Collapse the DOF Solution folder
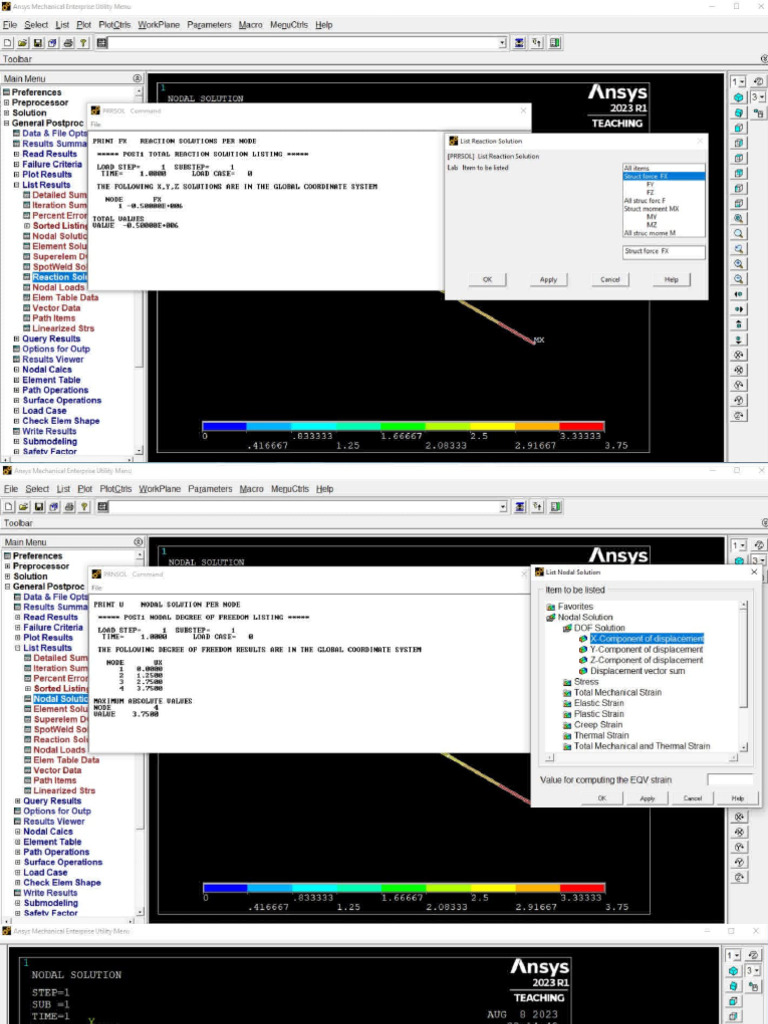This screenshot has height=1024, width=768. (567, 628)
